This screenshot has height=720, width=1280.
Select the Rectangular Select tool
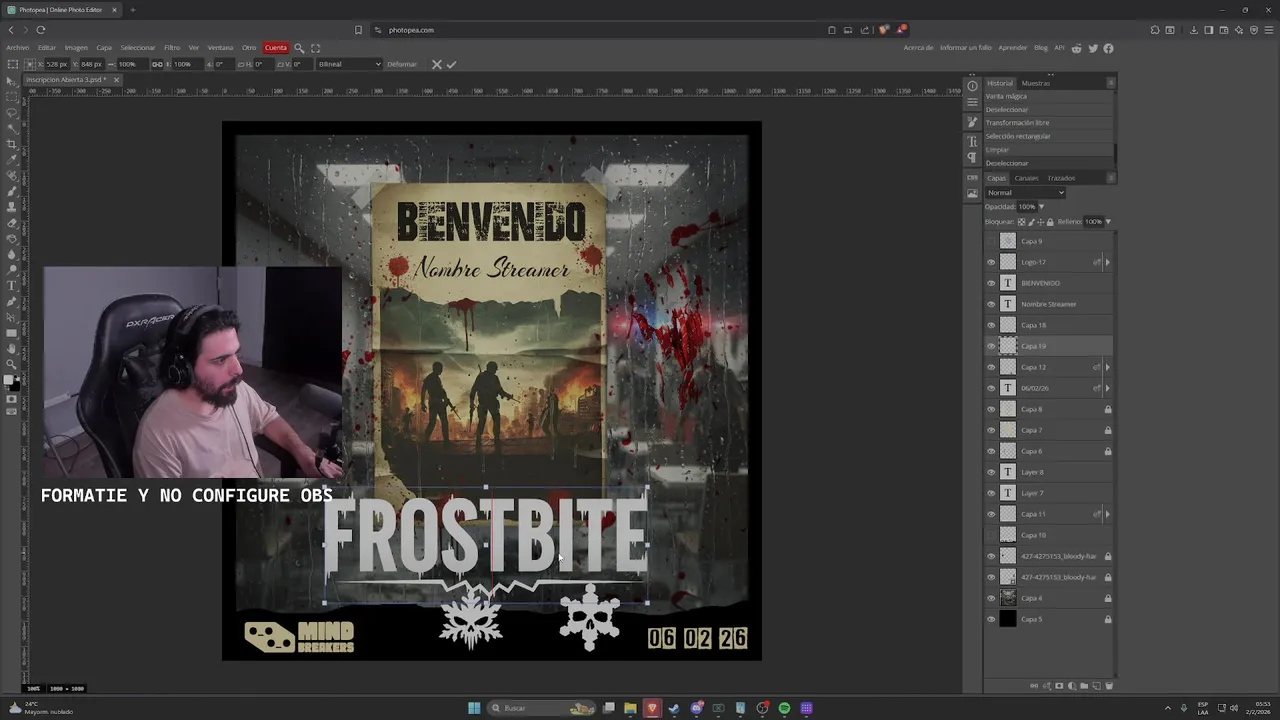point(12,97)
